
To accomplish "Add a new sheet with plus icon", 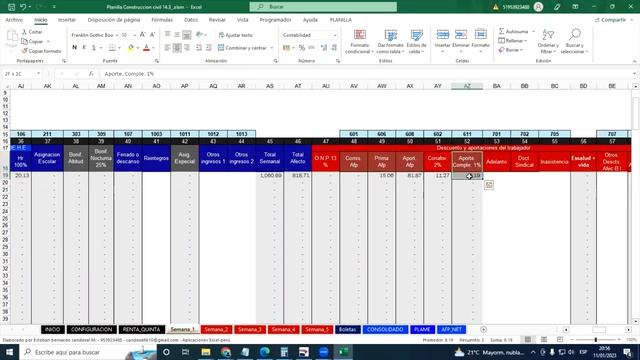I will [x=484, y=329].
